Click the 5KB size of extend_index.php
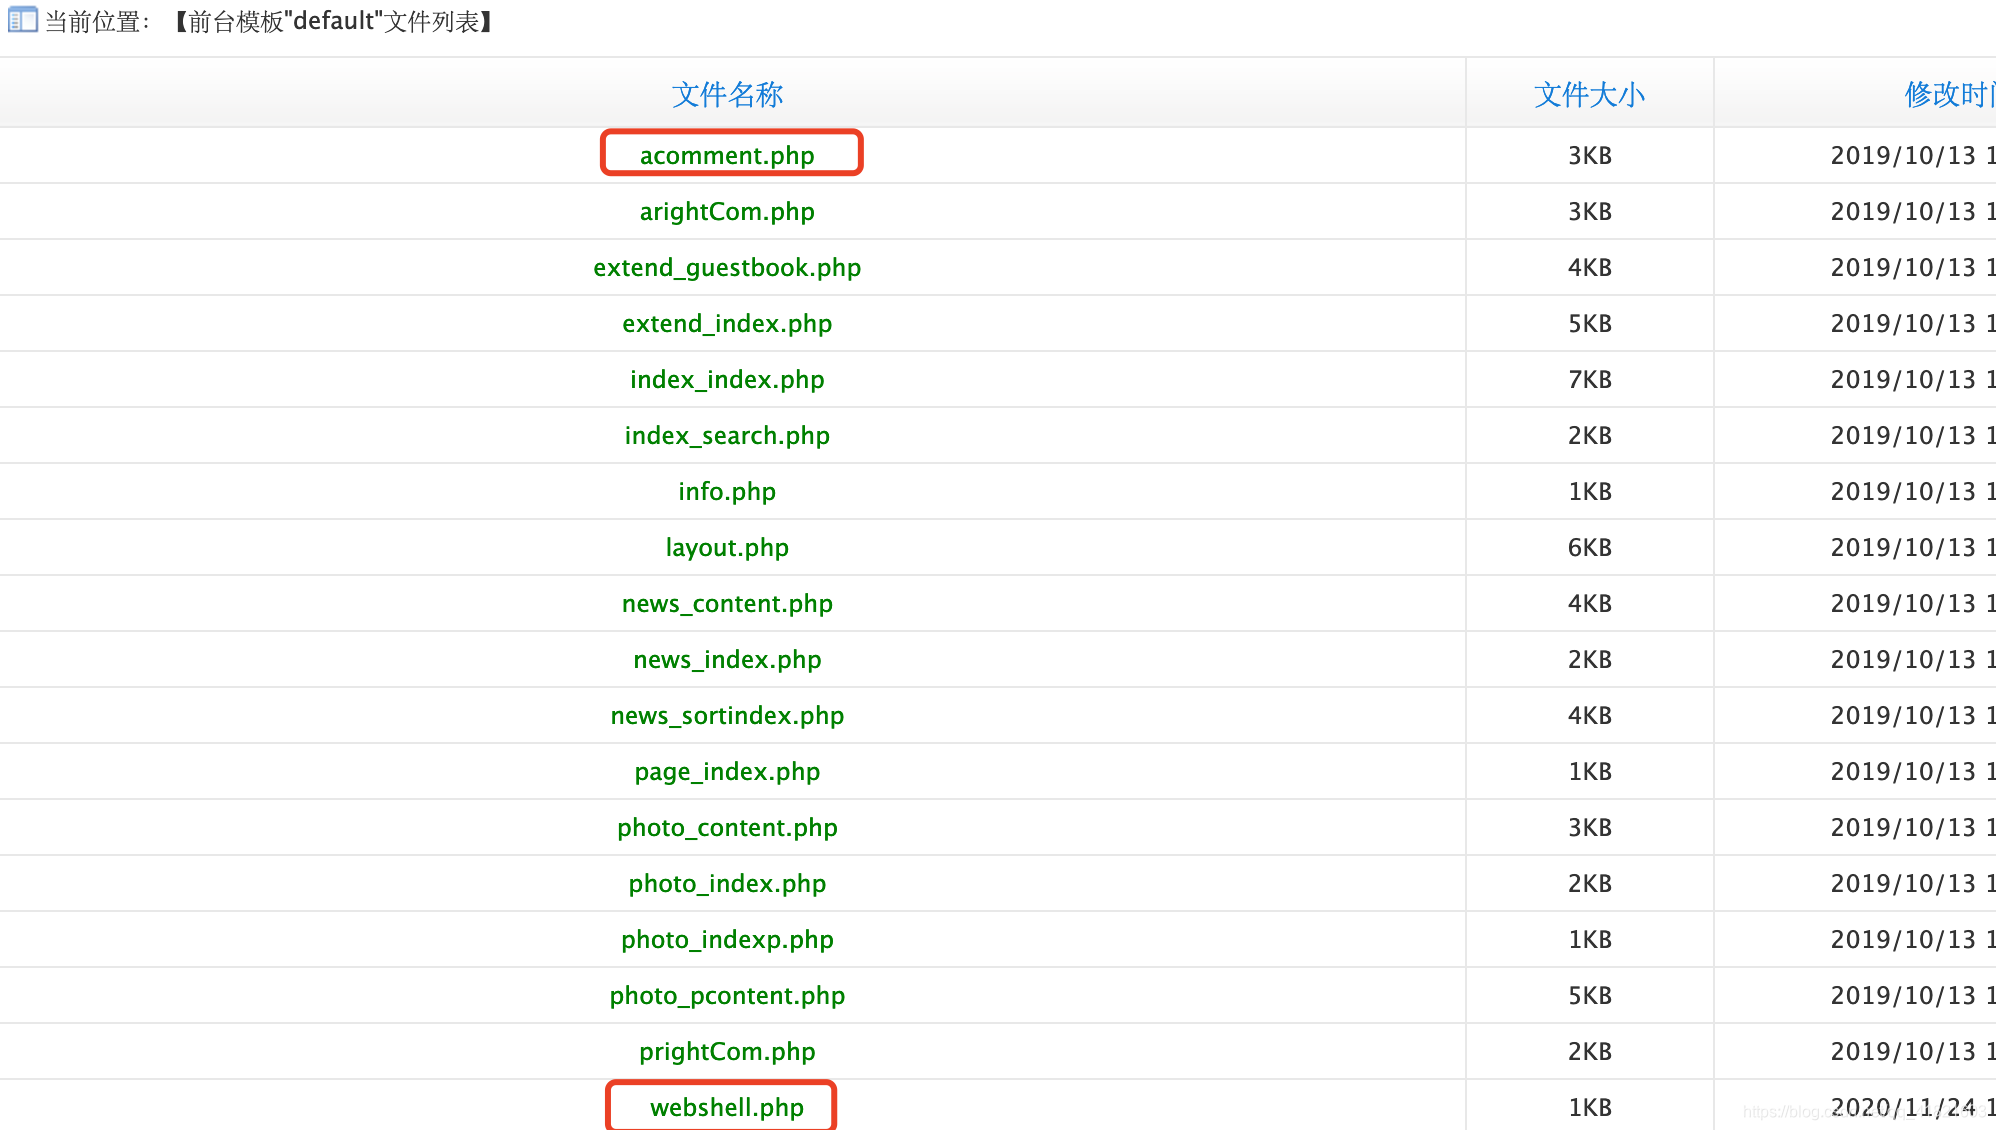 pos(1589,323)
